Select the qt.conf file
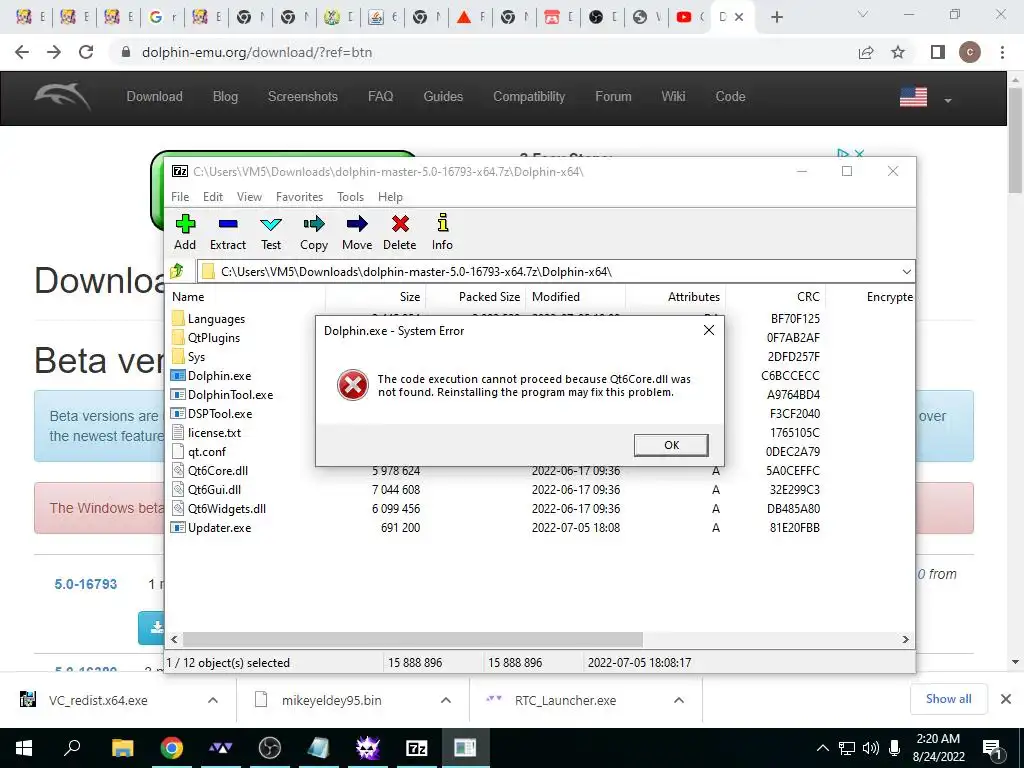The width and height of the screenshot is (1024, 768). tap(207, 451)
